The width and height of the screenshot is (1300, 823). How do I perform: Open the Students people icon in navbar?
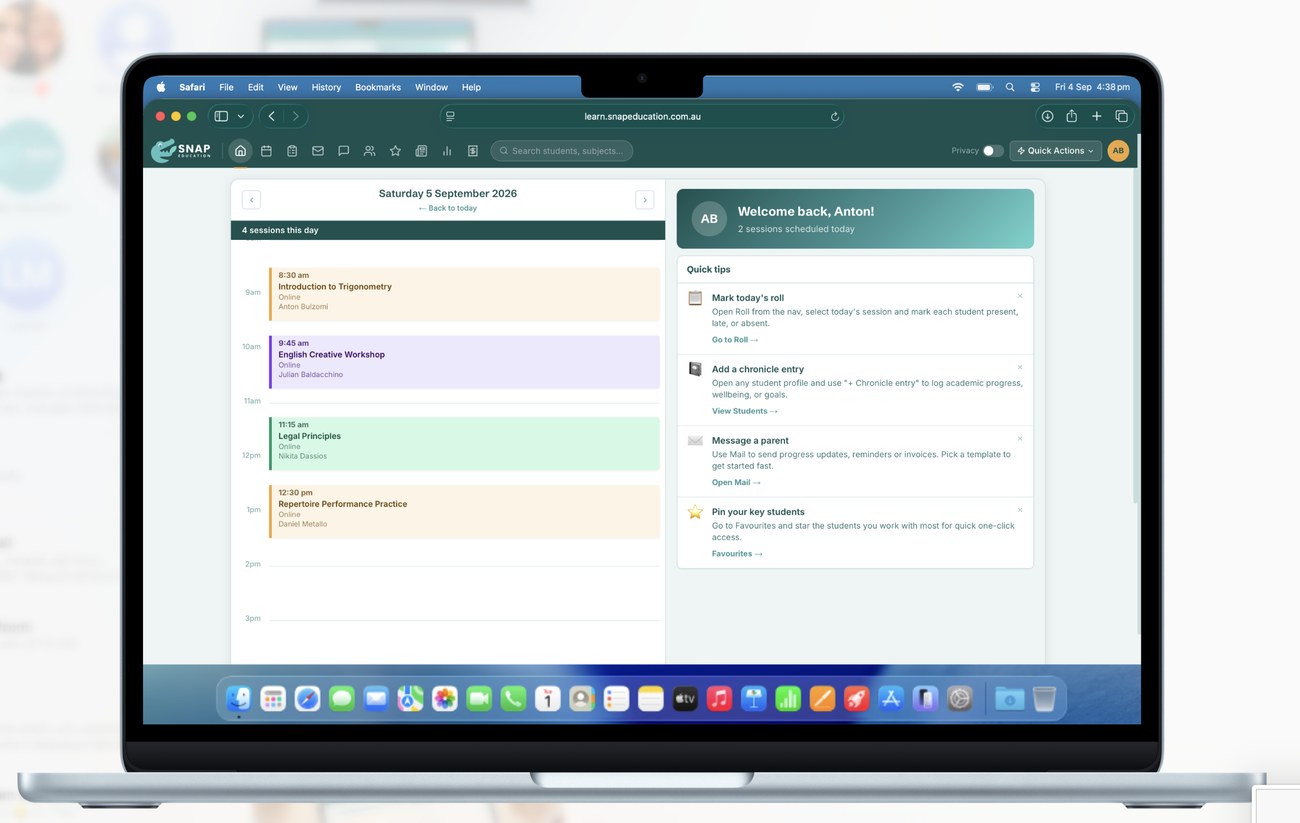(369, 151)
